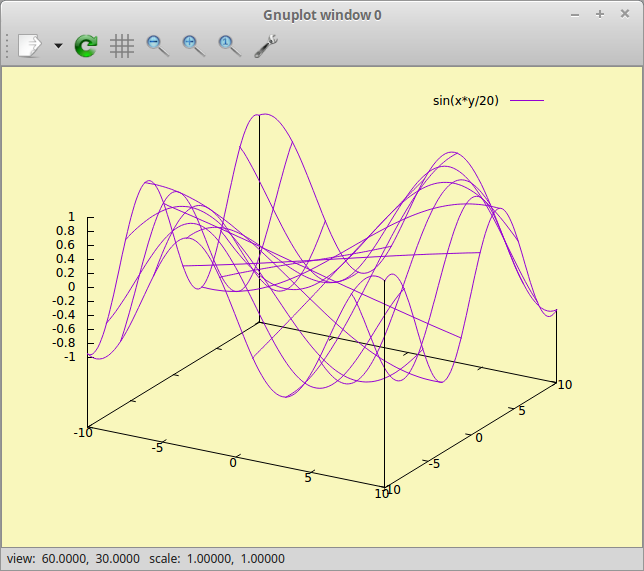Select the sin(x*y/20) legend label
Viewport: 644px width, 571px height.
tap(466, 100)
